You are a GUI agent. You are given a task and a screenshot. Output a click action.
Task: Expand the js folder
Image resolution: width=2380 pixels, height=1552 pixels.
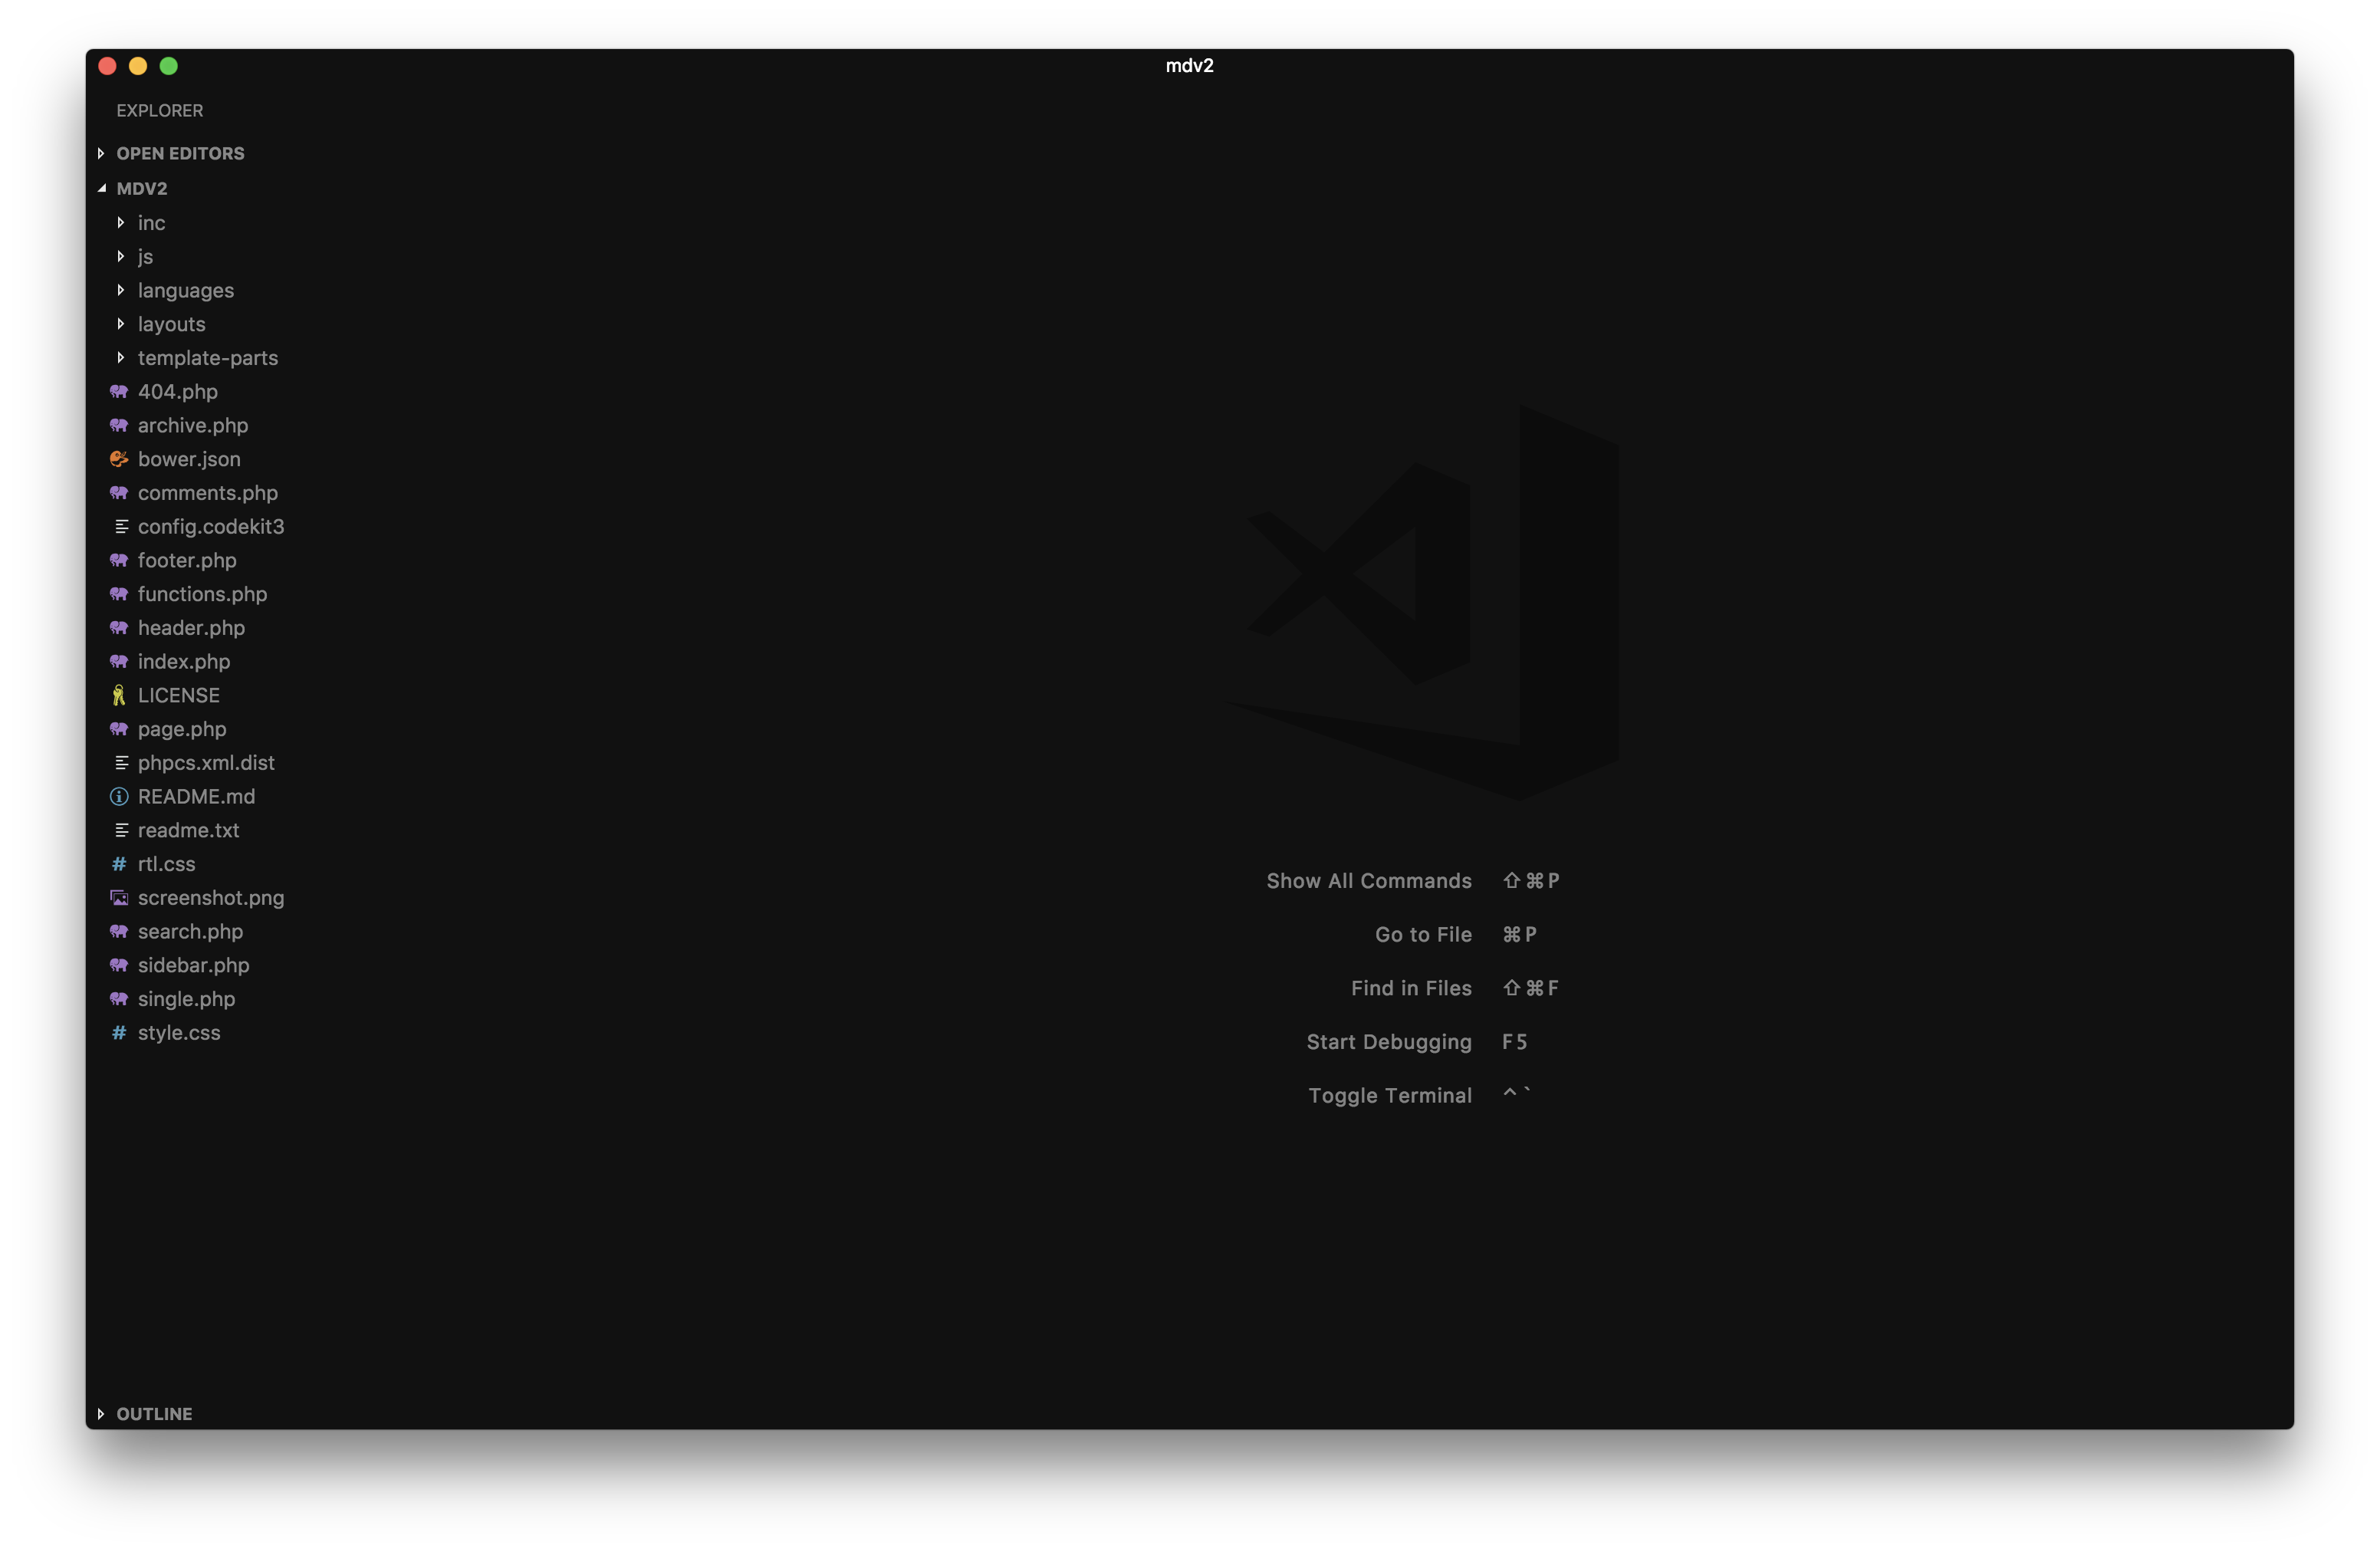click(120, 257)
